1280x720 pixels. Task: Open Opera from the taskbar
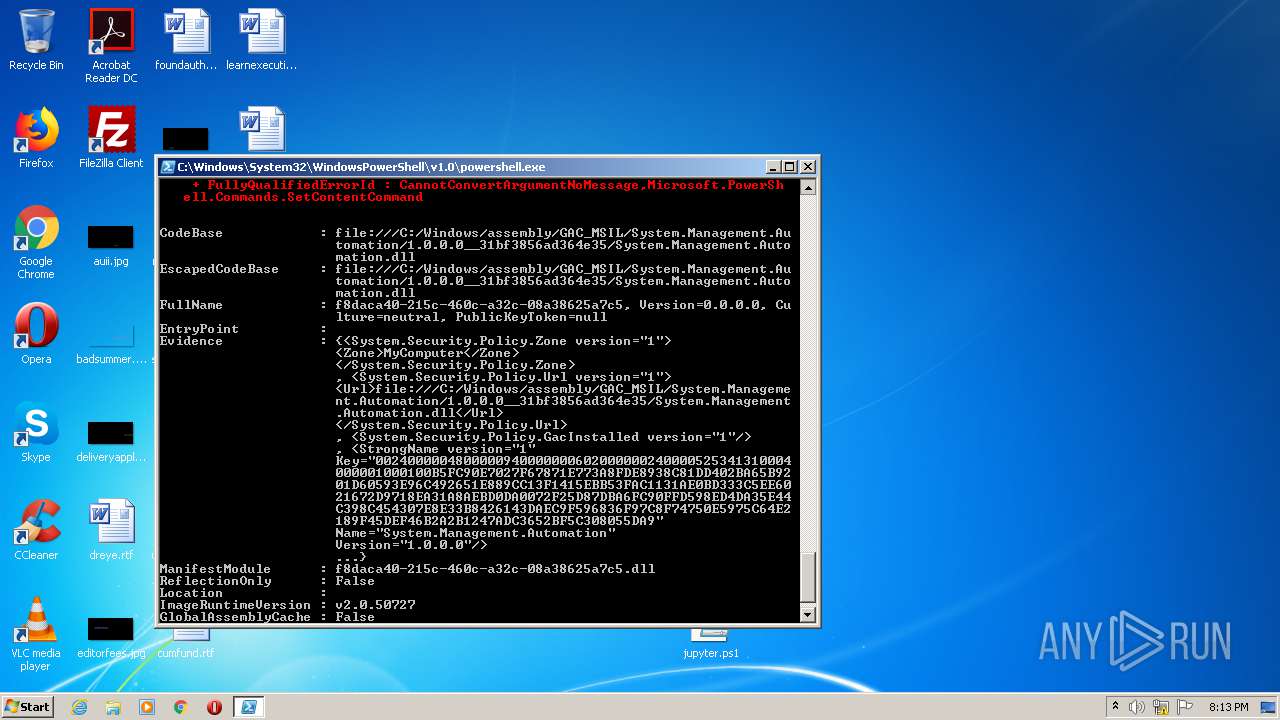[x=214, y=707]
